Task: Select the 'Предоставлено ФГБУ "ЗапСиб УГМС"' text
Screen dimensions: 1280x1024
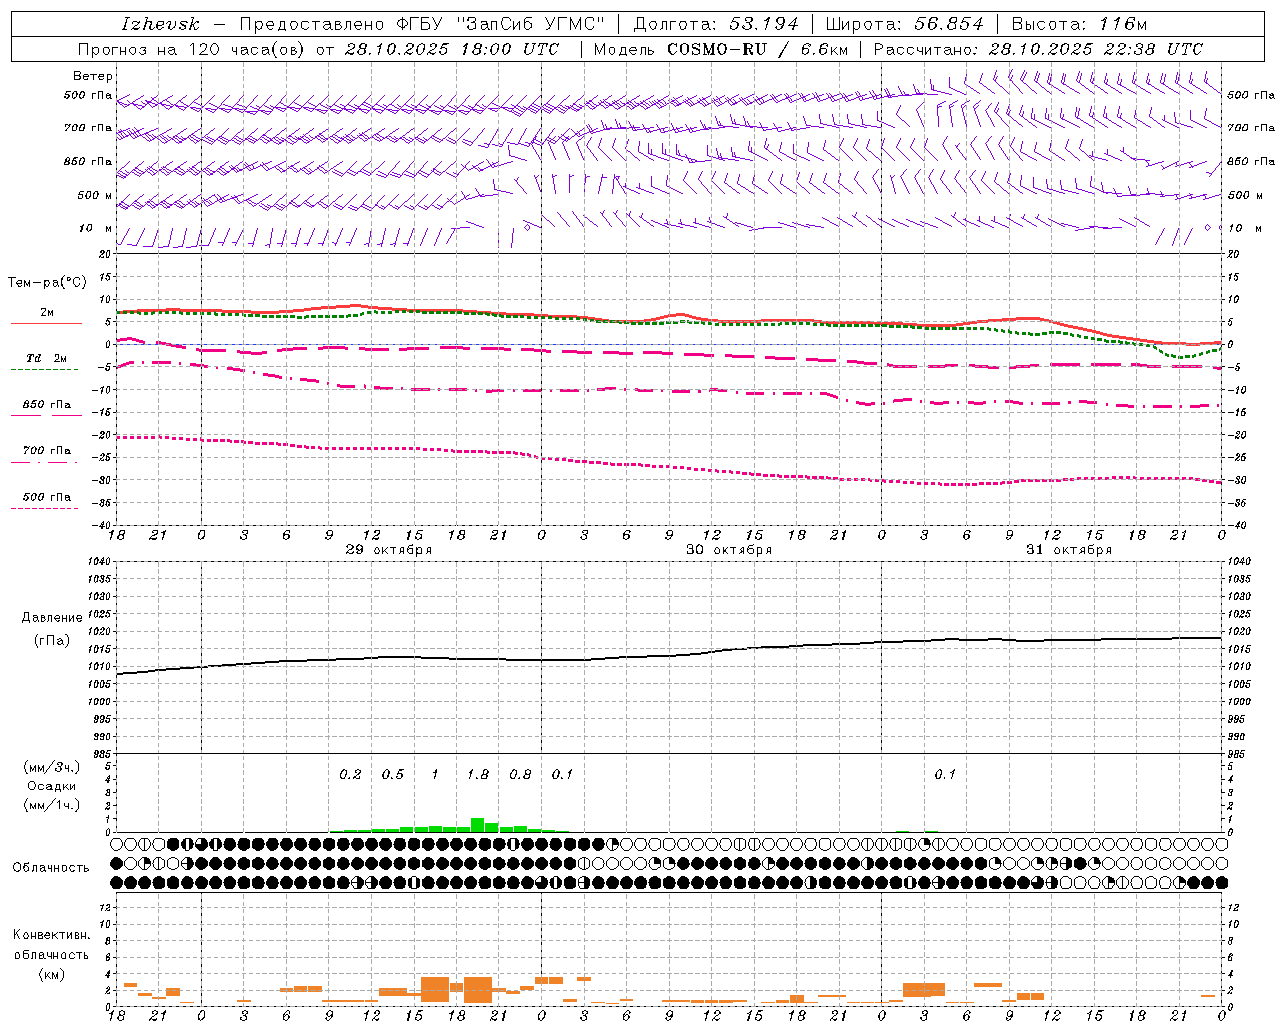Action: (x=422, y=24)
